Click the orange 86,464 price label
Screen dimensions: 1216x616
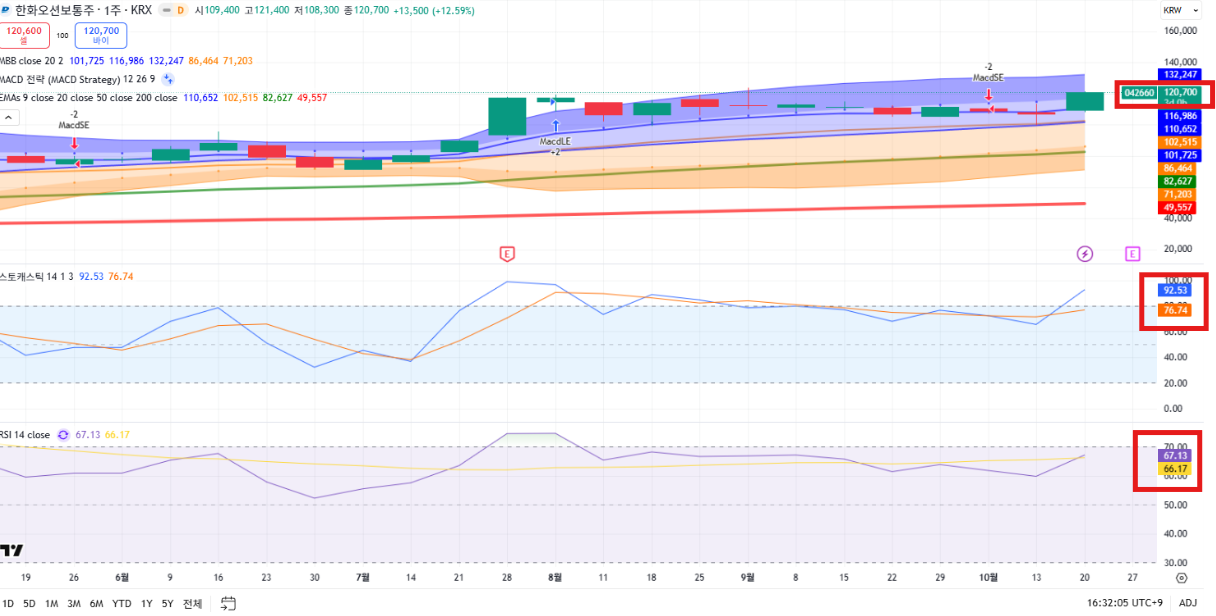1177,168
